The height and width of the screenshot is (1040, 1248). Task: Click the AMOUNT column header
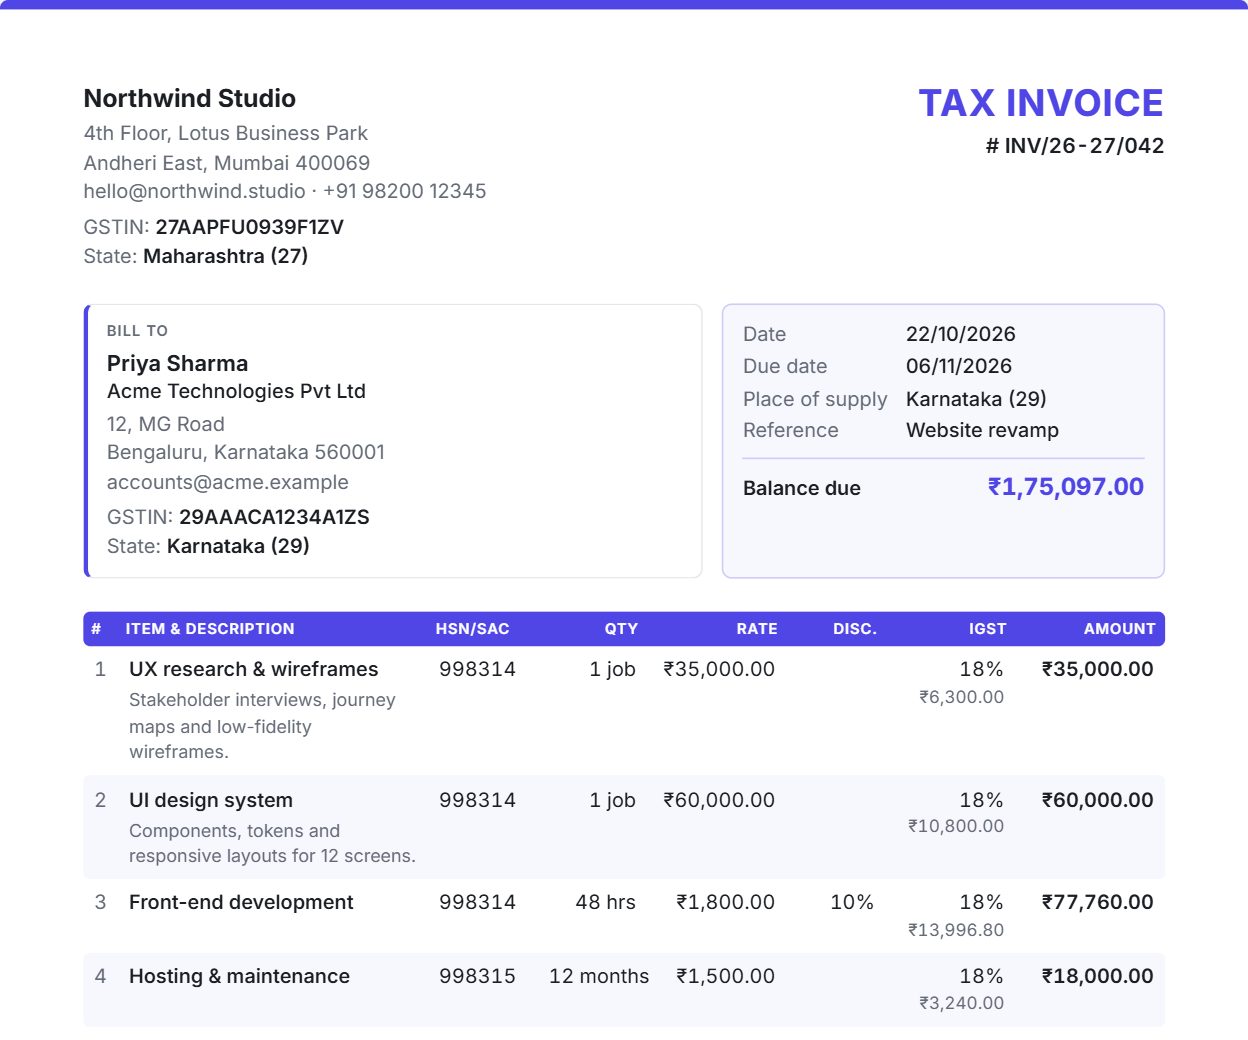click(x=1120, y=629)
